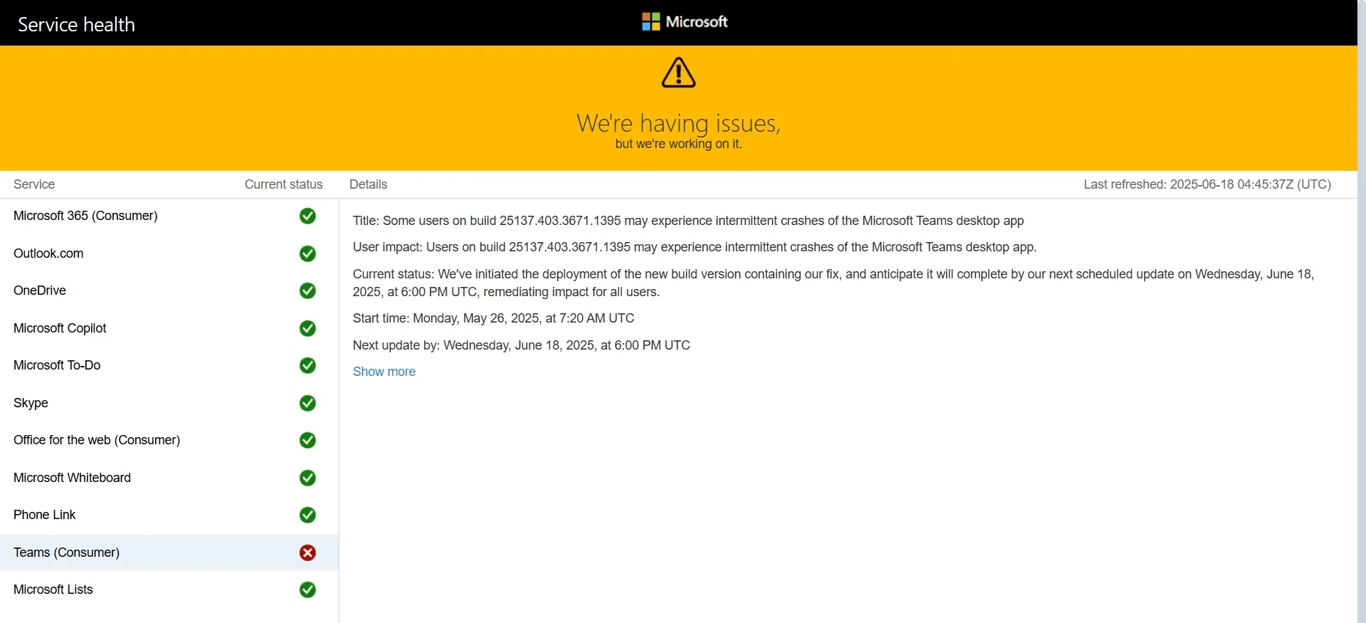Select the Skype service
Screen dimensions: 1366x623
169,403
